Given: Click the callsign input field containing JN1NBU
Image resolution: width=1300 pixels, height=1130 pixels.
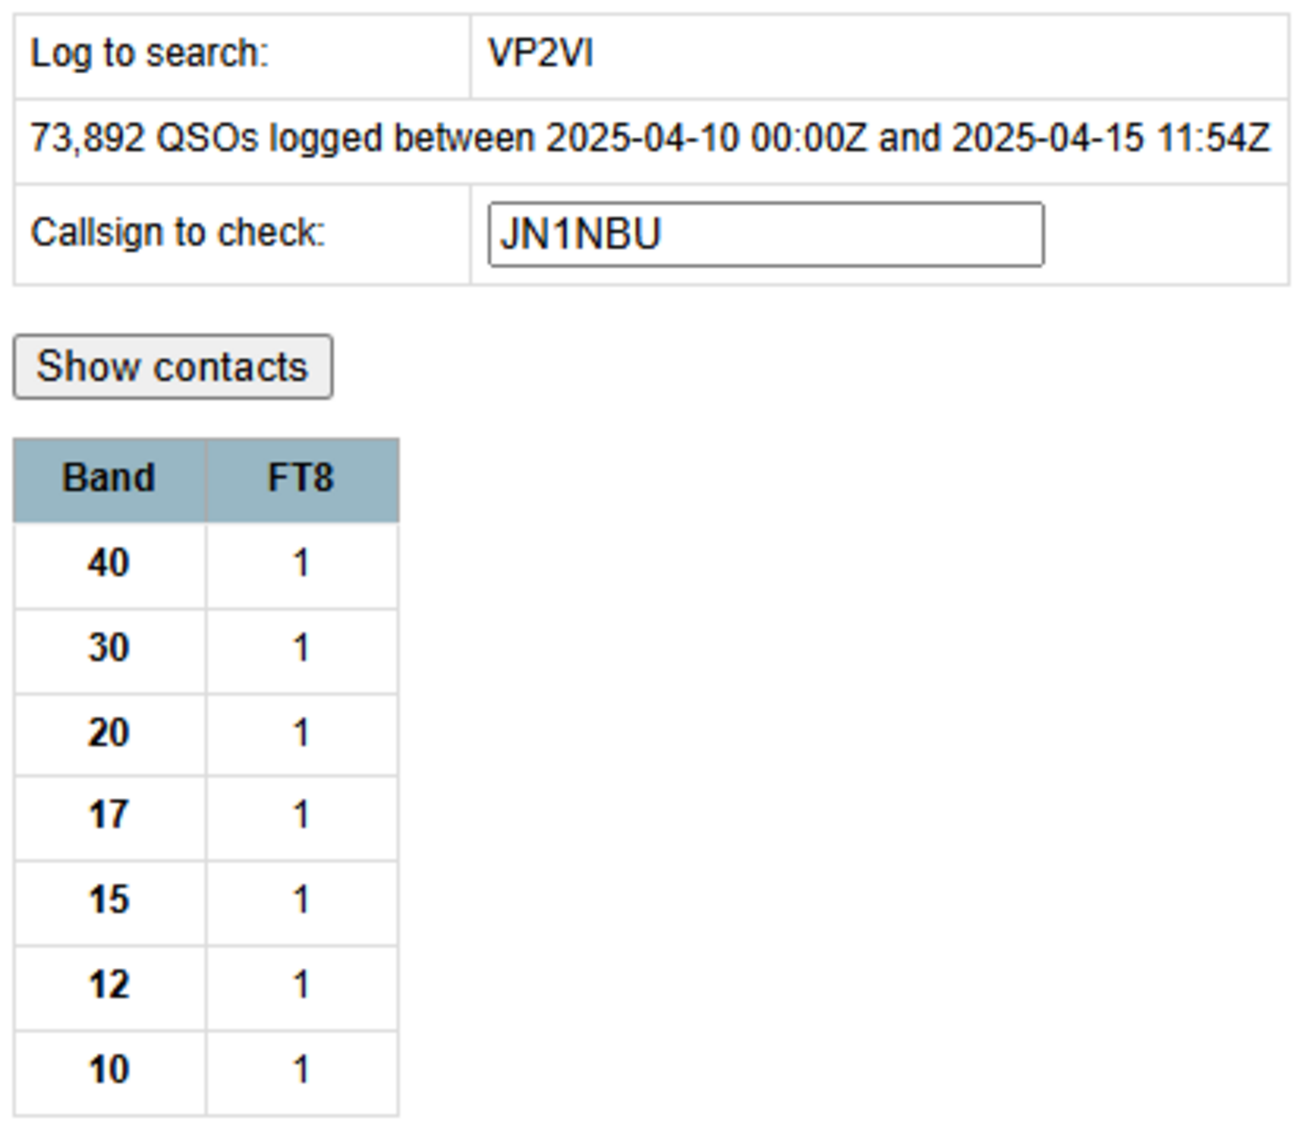Looking at the screenshot, I should [x=765, y=233].
